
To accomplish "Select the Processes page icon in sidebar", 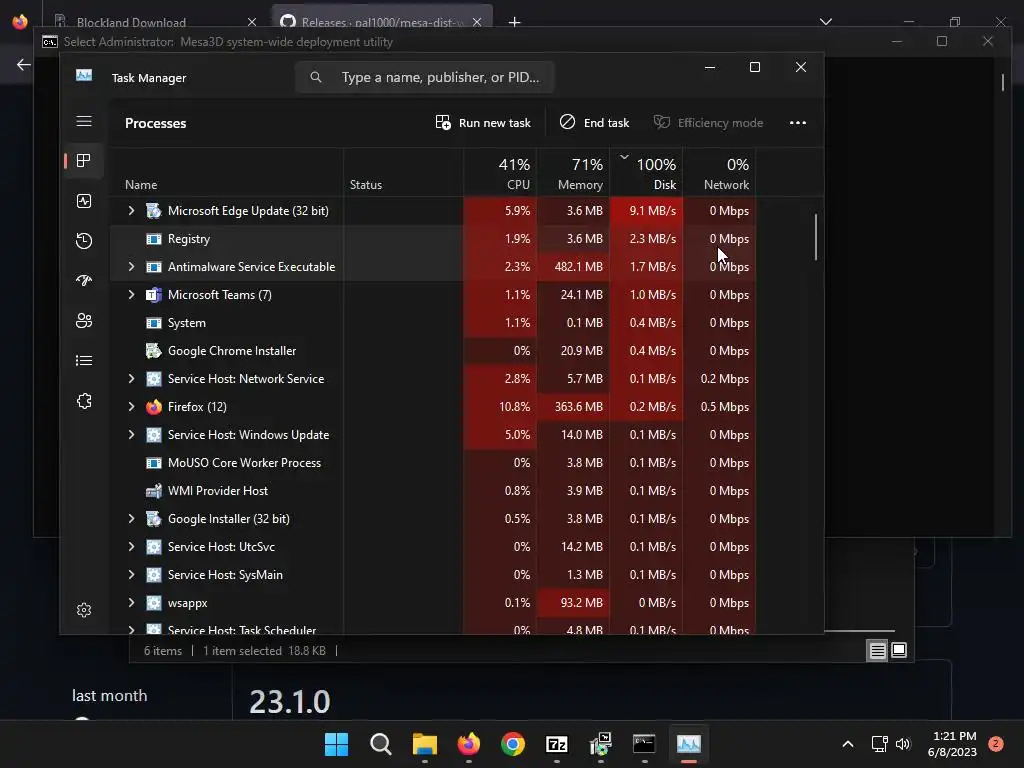I will pos(84,161).
